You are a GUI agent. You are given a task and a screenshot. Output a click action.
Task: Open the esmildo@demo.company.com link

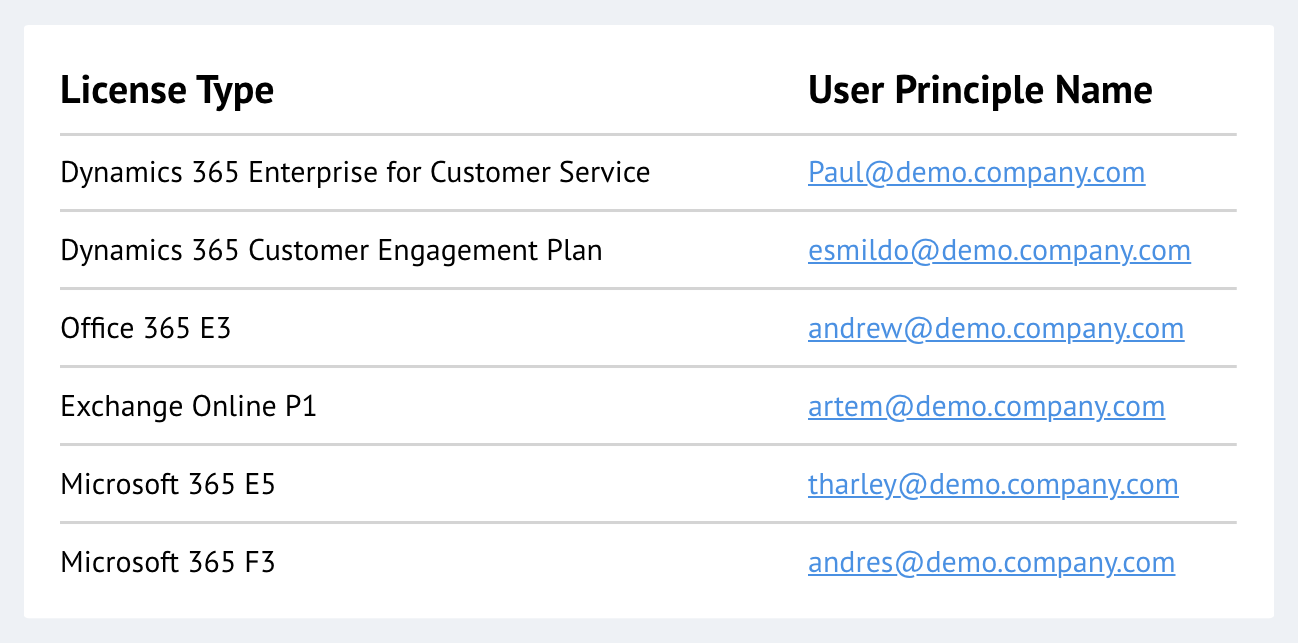[x=999, y=250]
